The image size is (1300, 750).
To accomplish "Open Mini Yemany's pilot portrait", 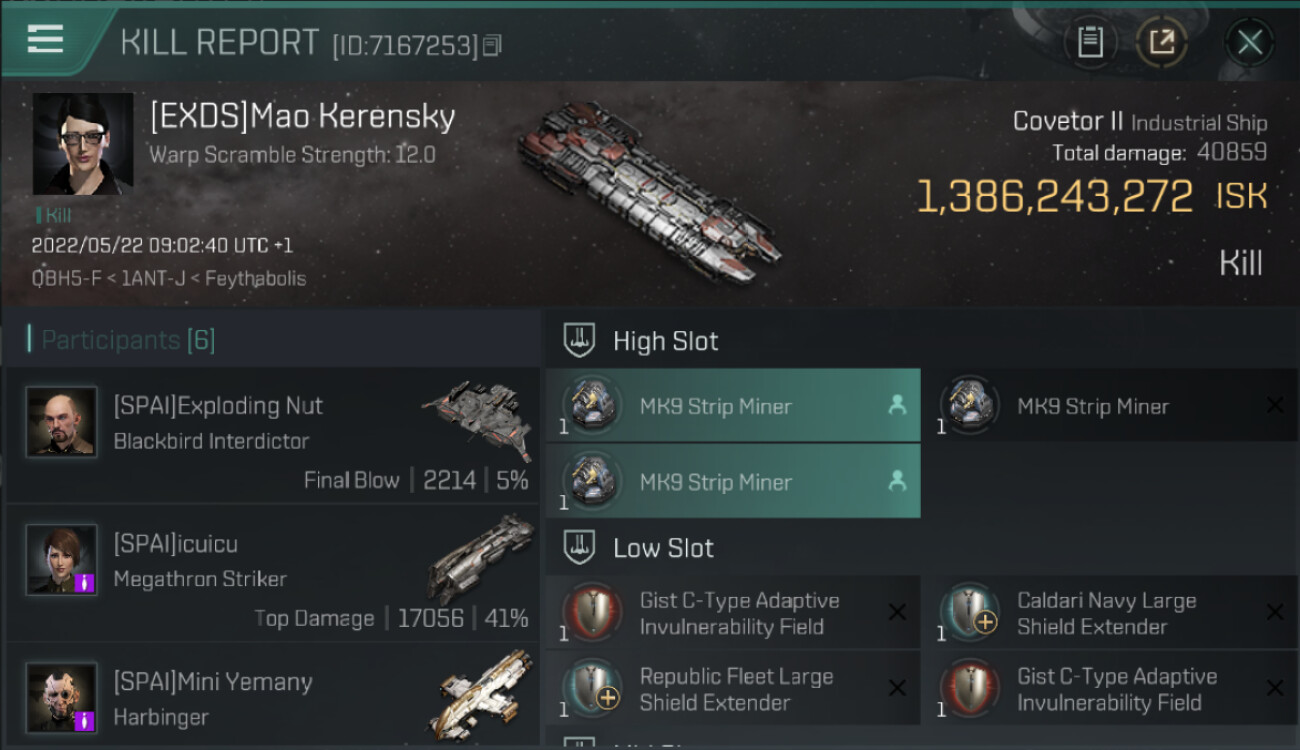I will click(62, 697).
